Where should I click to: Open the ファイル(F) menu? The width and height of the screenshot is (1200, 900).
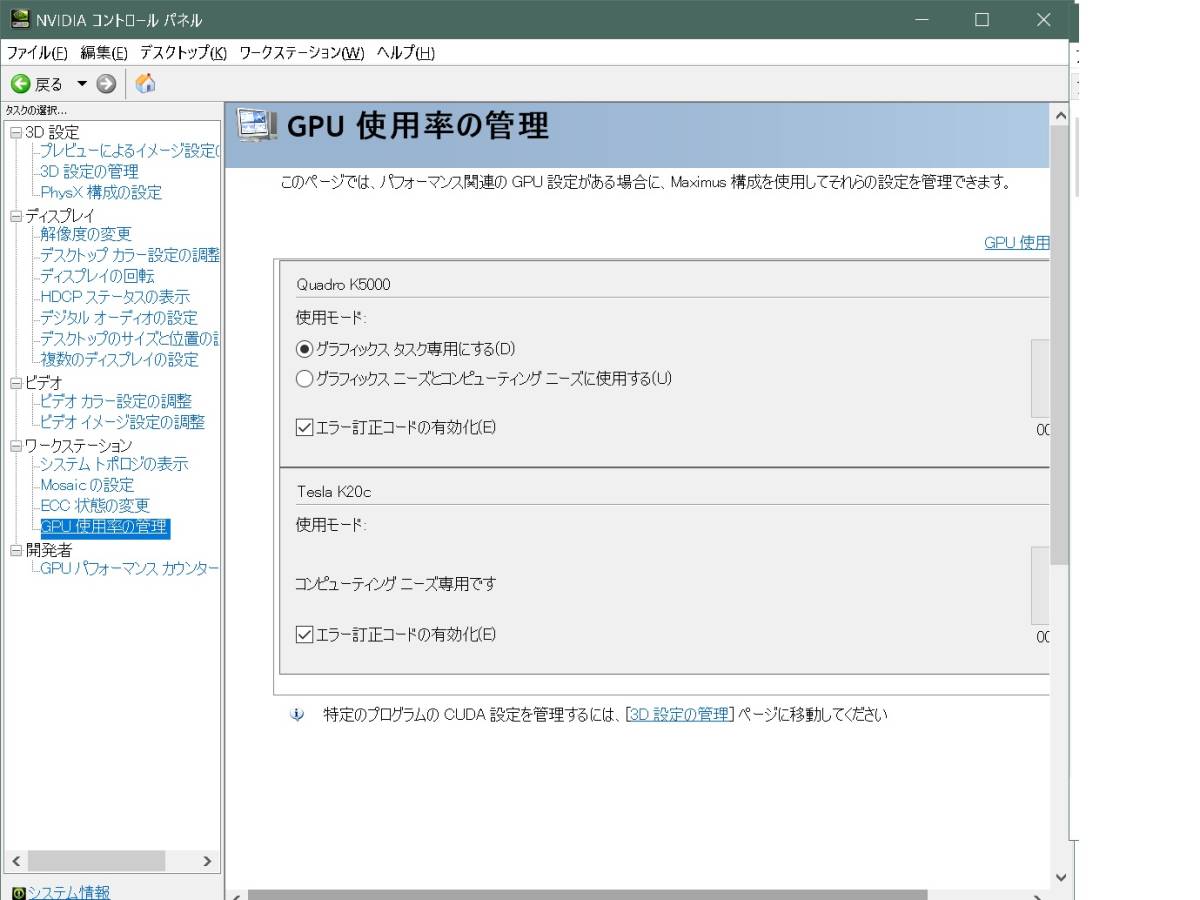(37, 53)
